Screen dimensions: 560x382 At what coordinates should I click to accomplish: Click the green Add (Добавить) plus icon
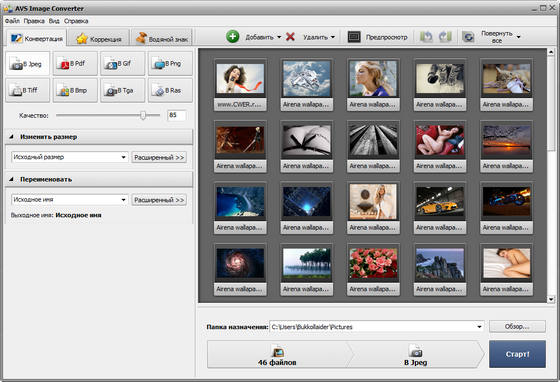232,36
